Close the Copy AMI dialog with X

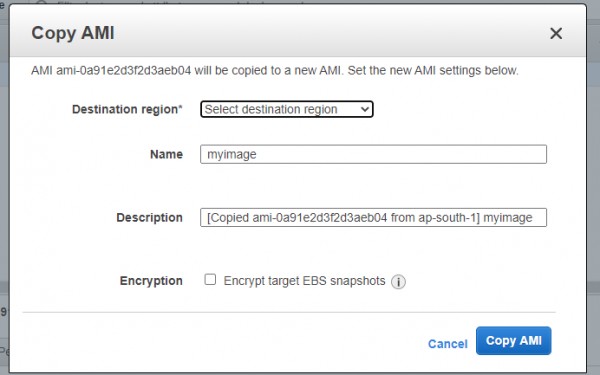[556, 33]
